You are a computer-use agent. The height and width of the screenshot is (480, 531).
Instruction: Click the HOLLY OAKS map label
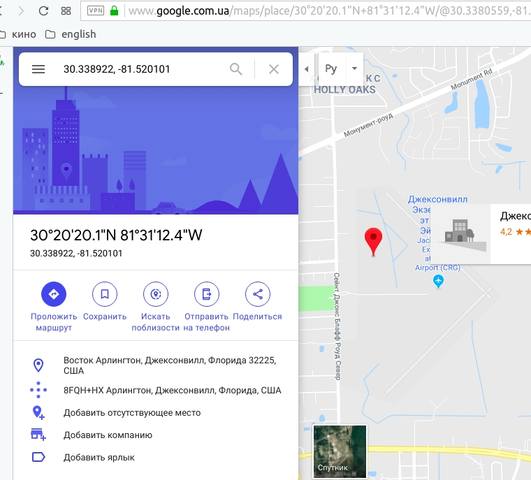tap(344, 90)
